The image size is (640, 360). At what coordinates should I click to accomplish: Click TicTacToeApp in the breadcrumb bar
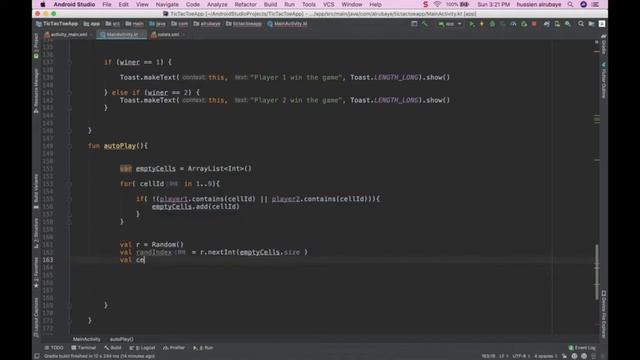point(57,24)
